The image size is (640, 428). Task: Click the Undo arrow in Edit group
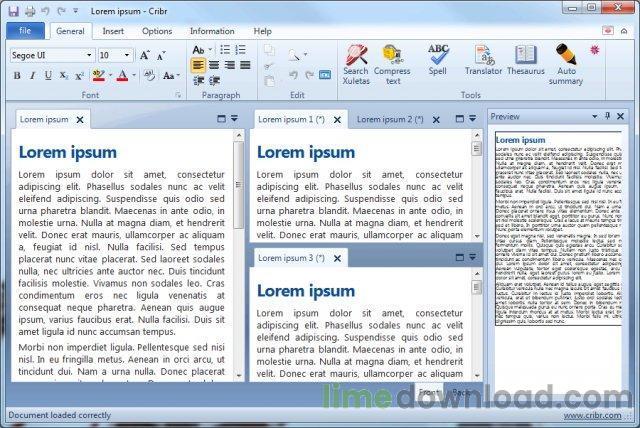[x=293, y=75]
